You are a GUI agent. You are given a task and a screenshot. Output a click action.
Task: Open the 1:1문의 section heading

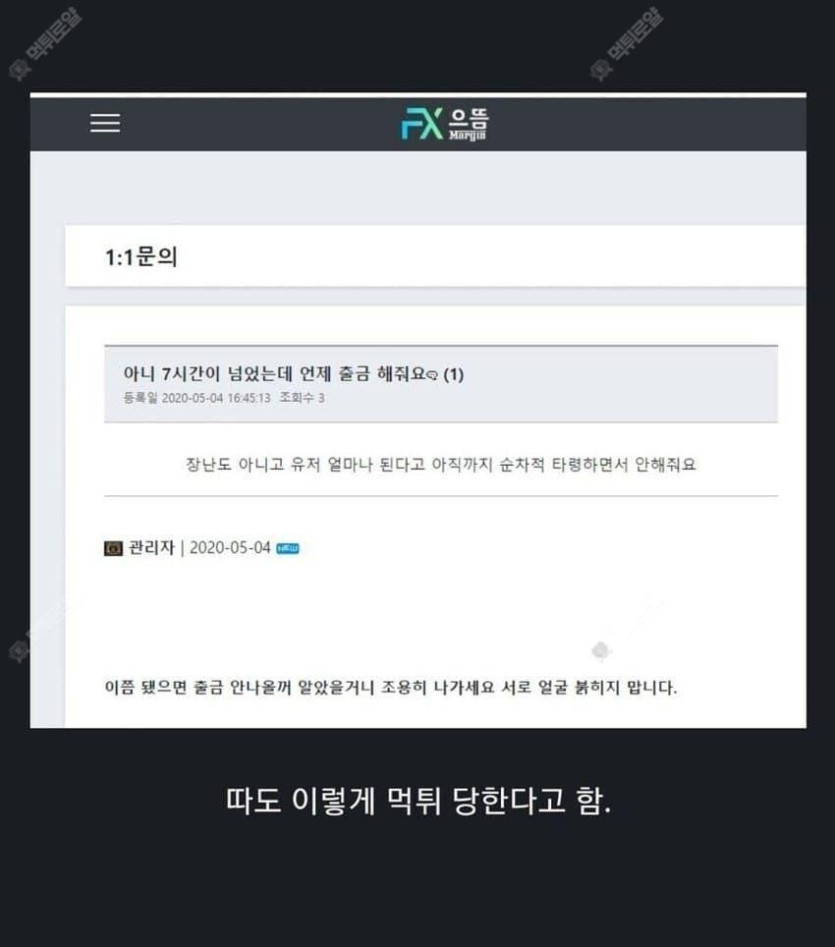tap(141, 257)
